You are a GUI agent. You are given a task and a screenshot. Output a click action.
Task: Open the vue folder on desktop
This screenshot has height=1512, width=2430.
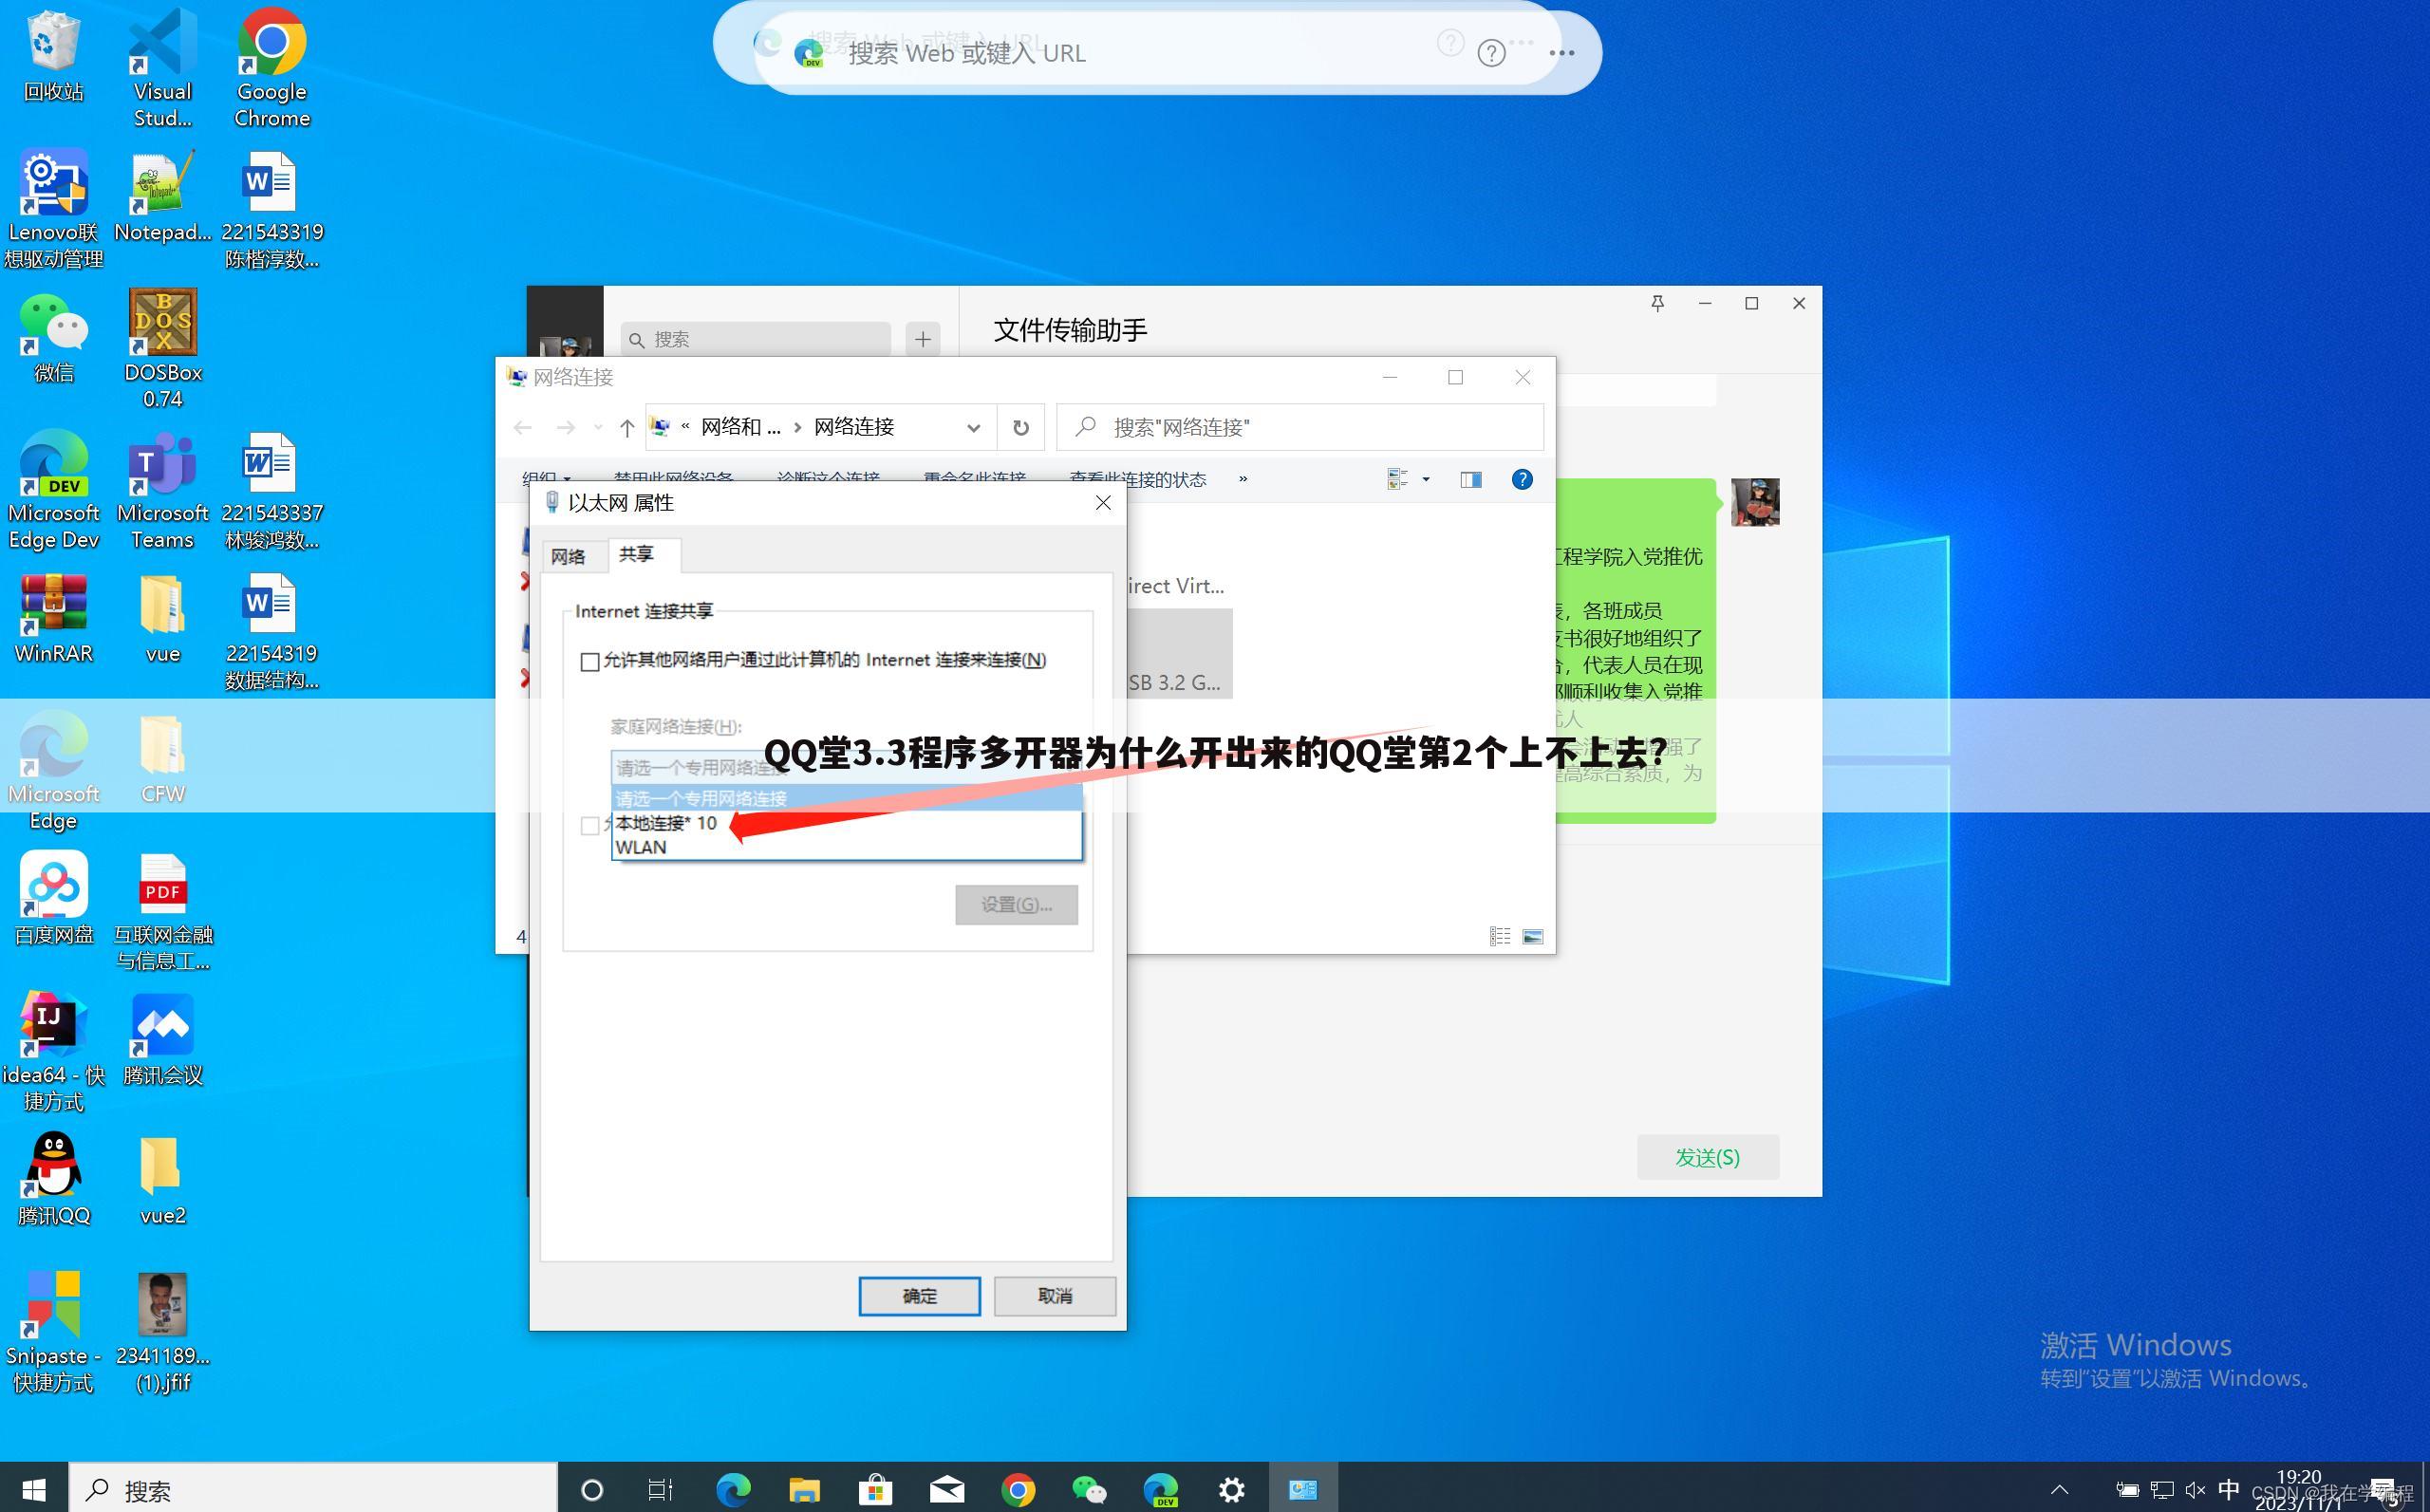click(162, 618)
